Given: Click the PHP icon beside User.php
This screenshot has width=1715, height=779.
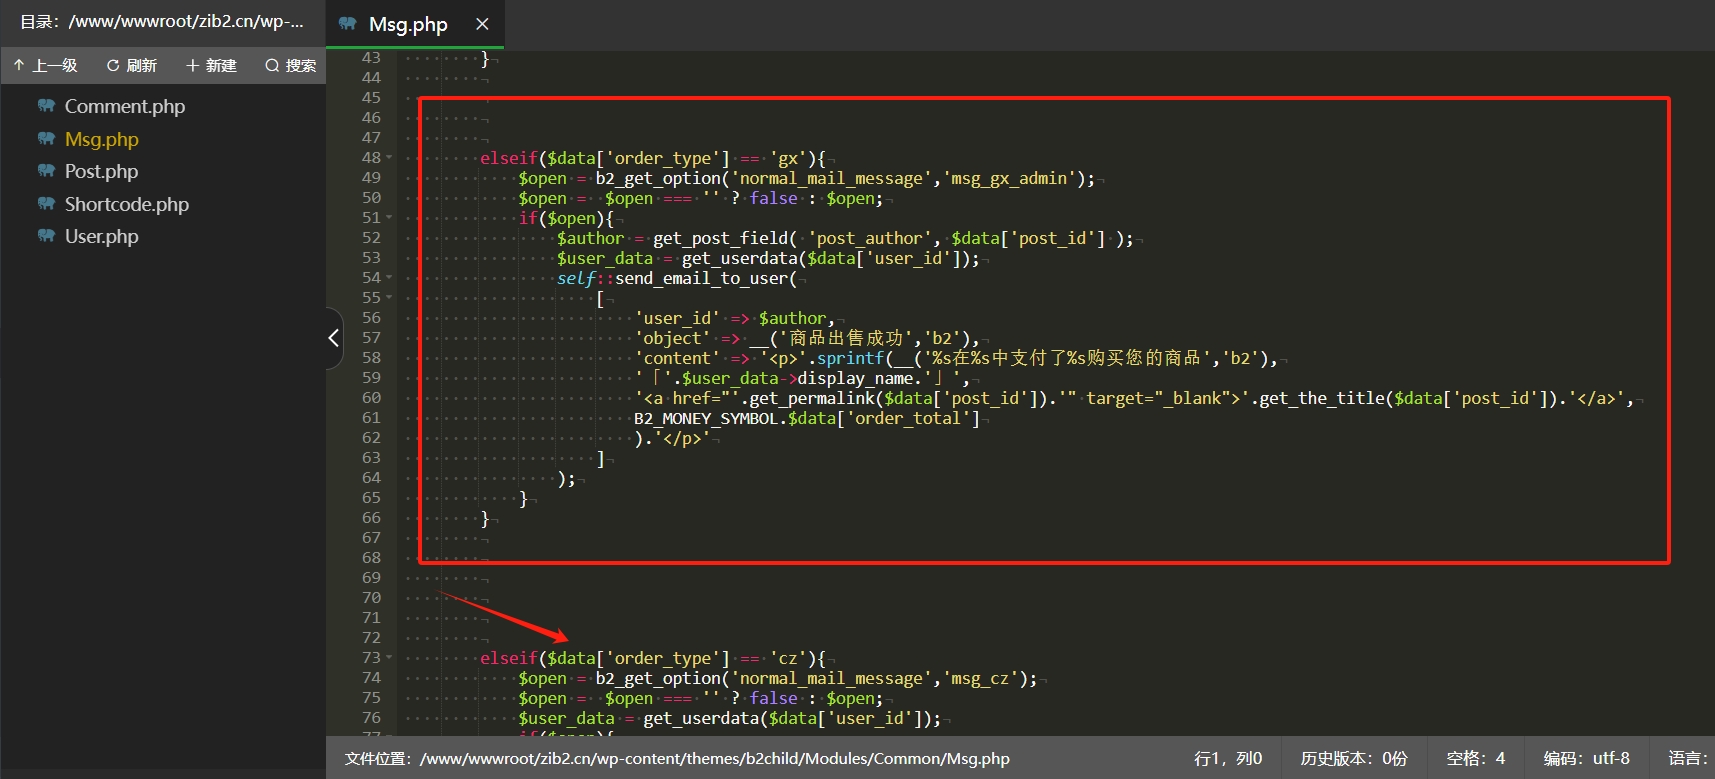Looking at the screenshot, I should (46, 236).
